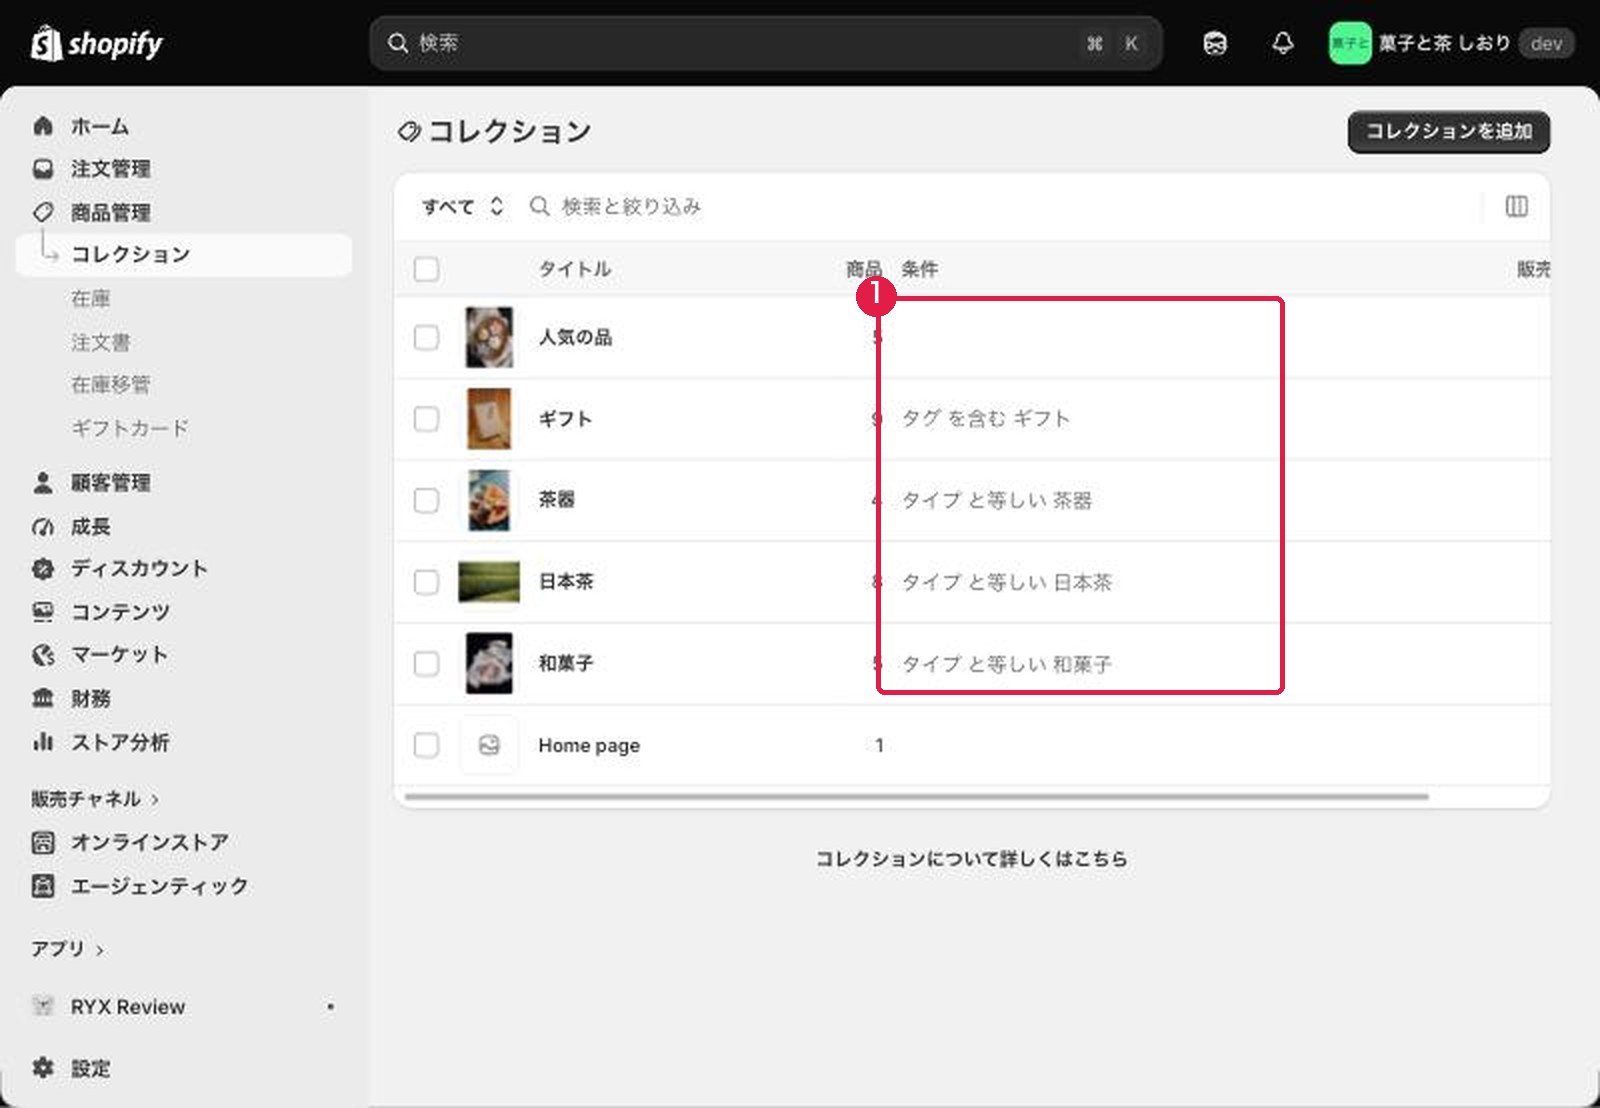Focus the top 検索 search field
Image resolution: width=1600 pixels, height=1108 pixels.
click(x=766, y=43)
